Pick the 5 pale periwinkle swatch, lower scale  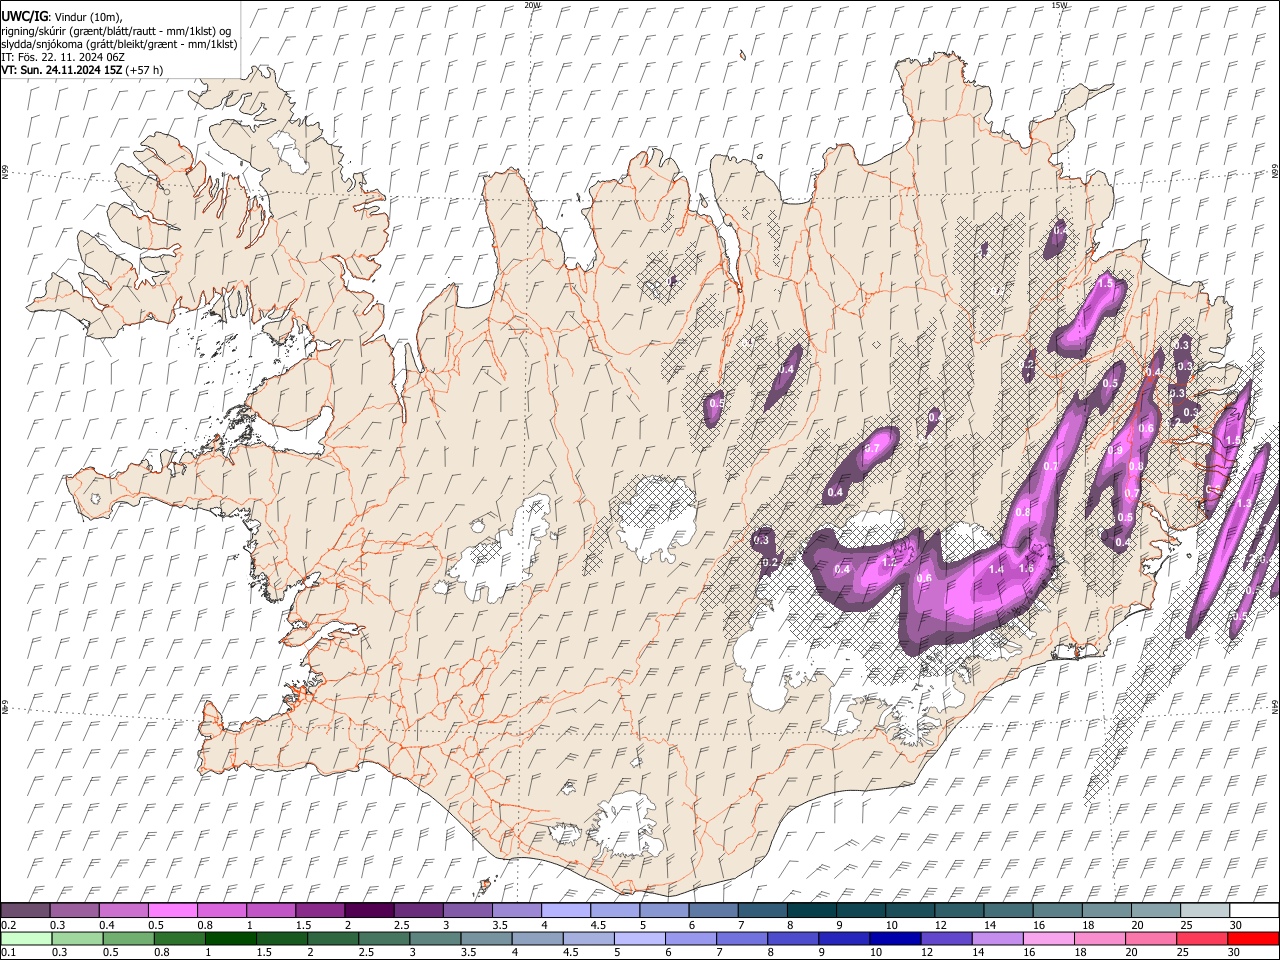point(639,938)
